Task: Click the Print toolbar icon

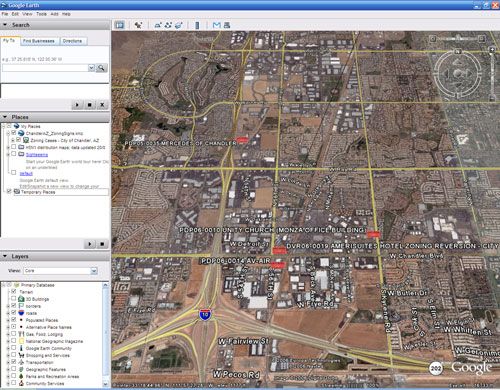Action: point(227,25)
